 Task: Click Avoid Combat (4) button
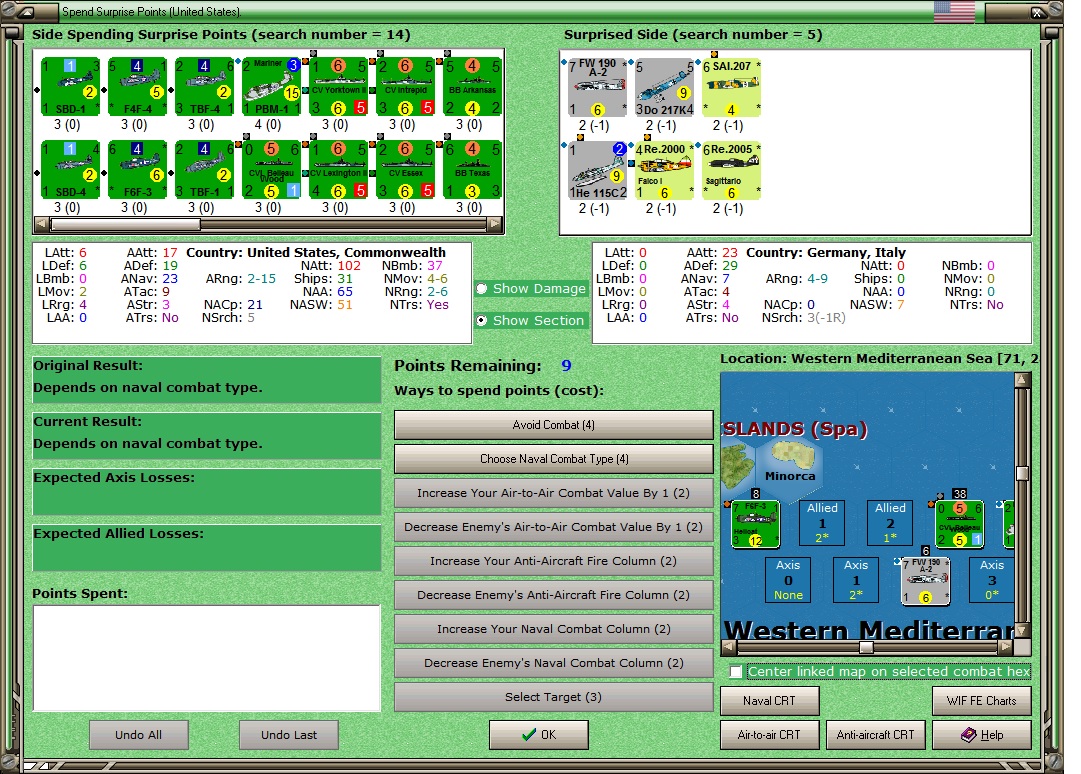(554, 425)
